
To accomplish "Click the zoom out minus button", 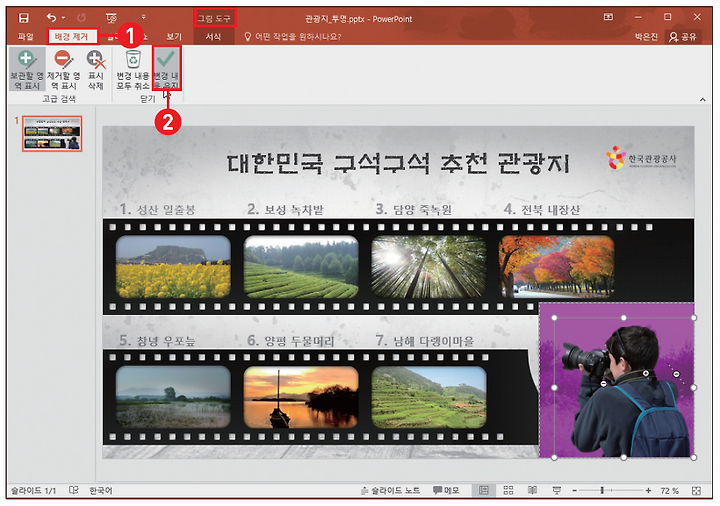I will coord(574,491).
